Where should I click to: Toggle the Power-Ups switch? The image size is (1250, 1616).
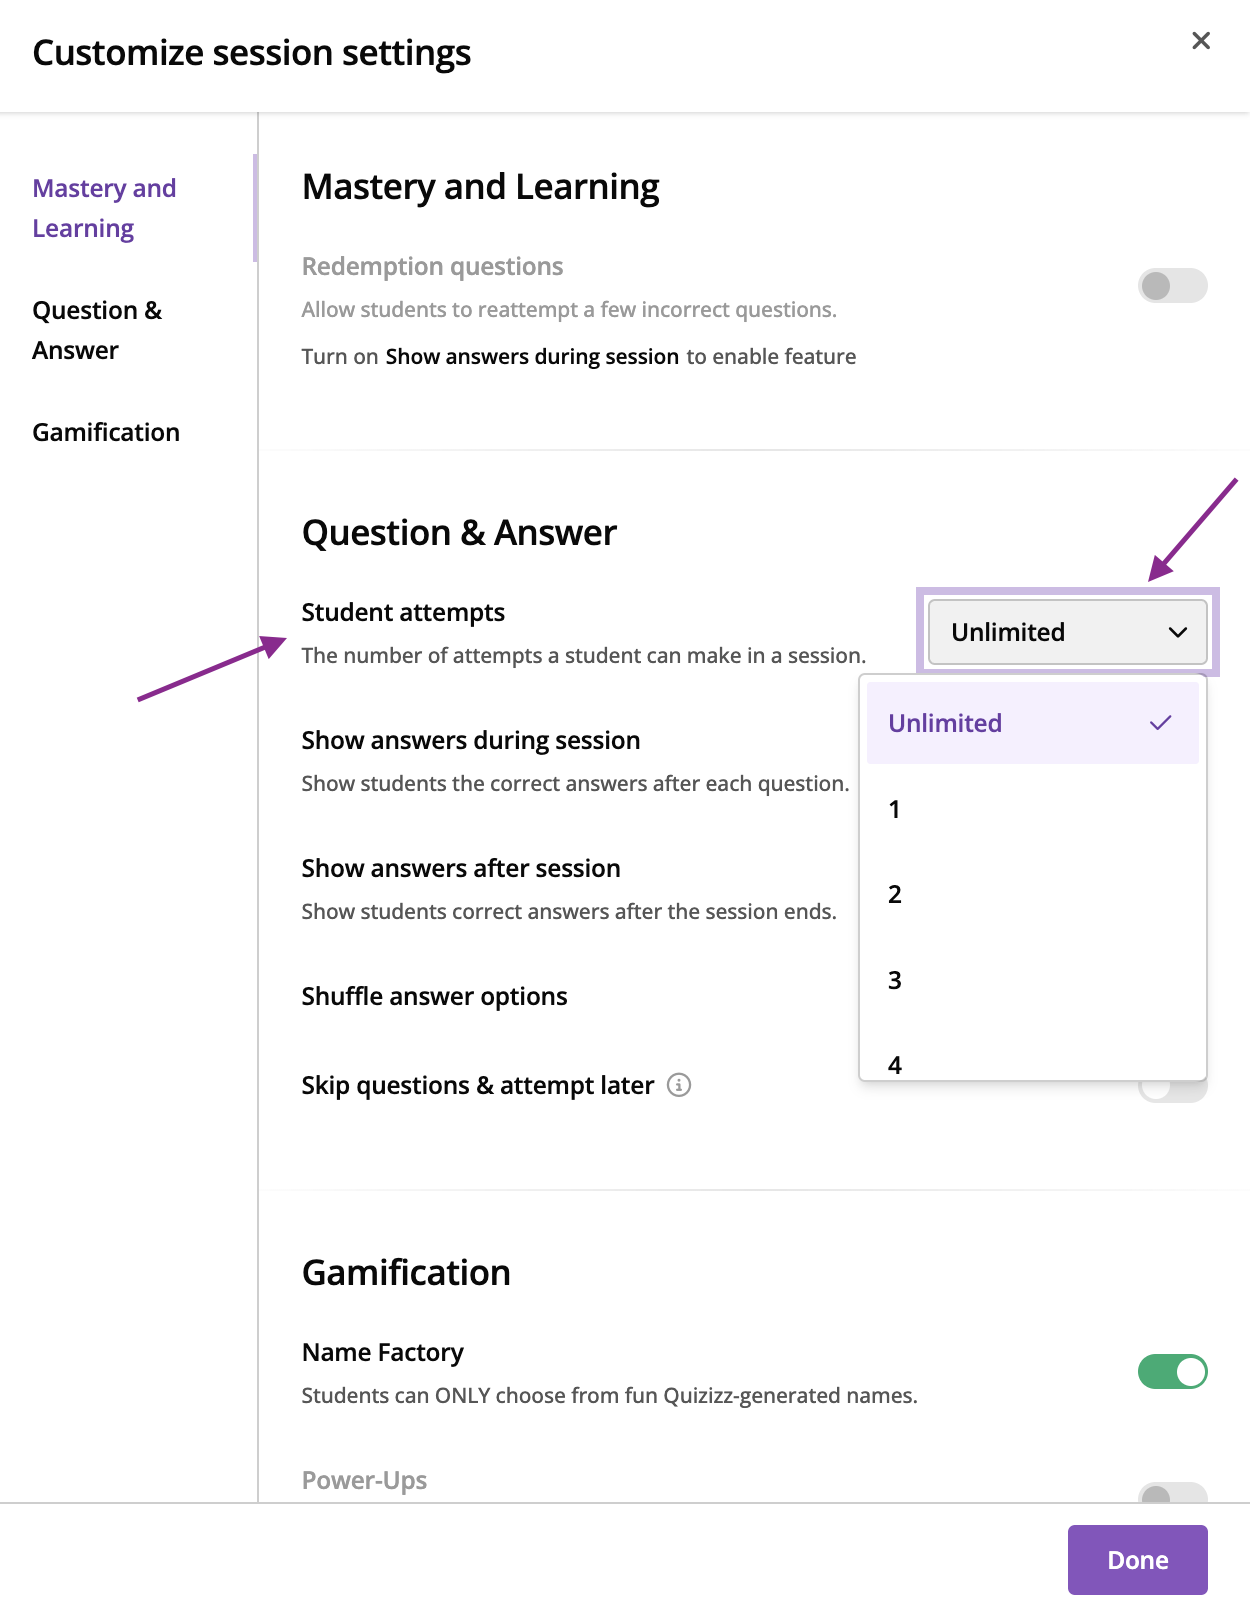[x=1173, y=1493]
